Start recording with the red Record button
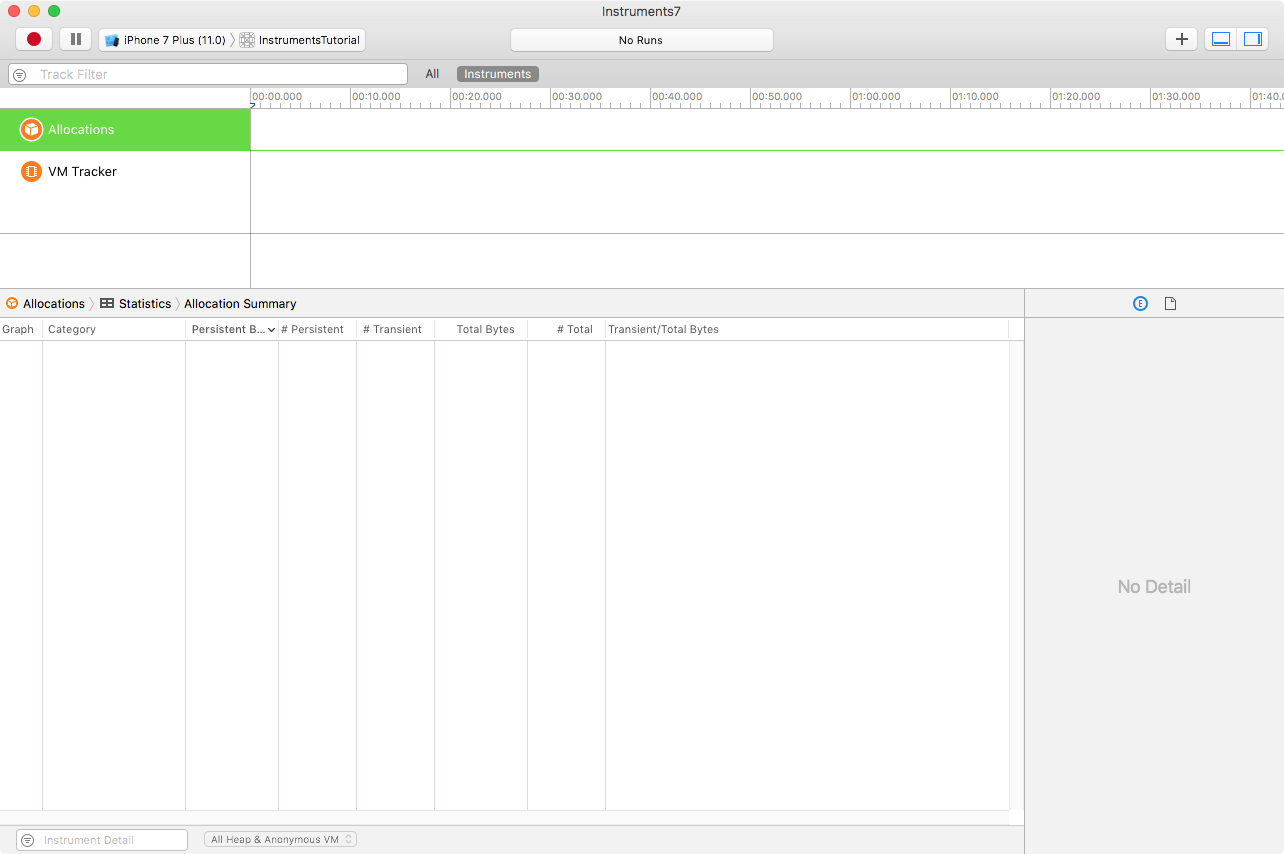1284x854 pixels. [x=34, y=39]
